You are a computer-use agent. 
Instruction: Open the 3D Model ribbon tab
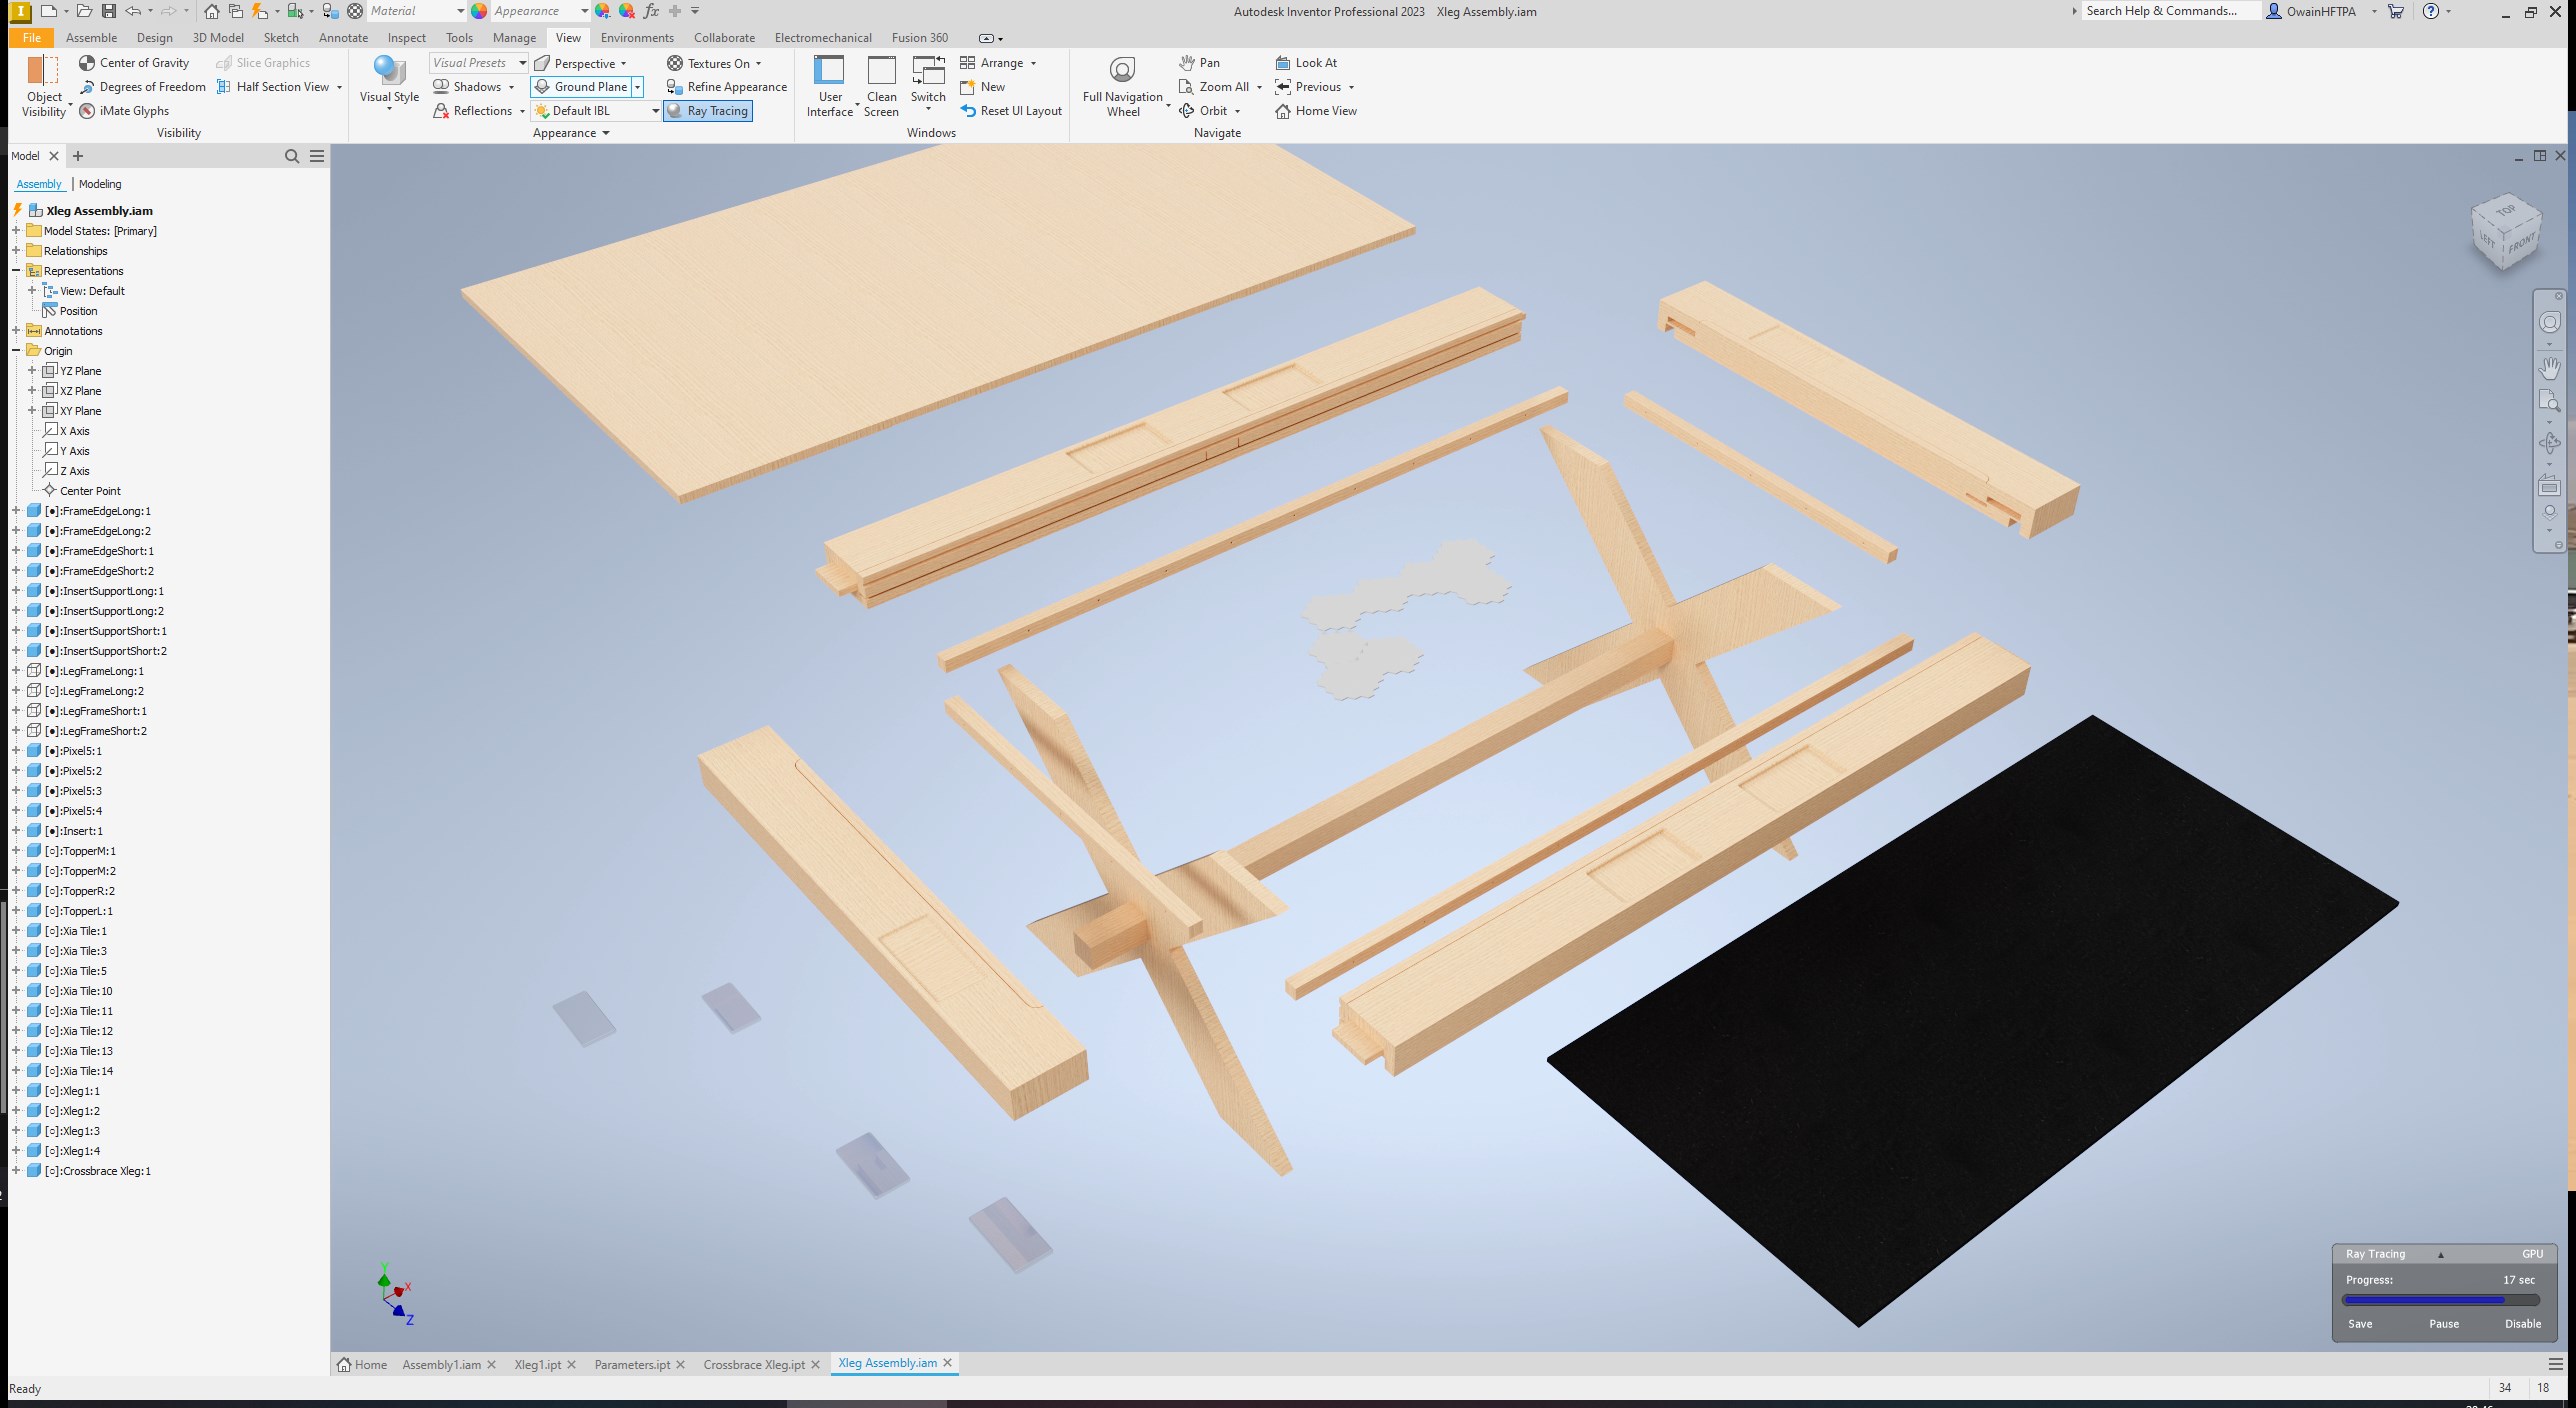coord(218,38)
